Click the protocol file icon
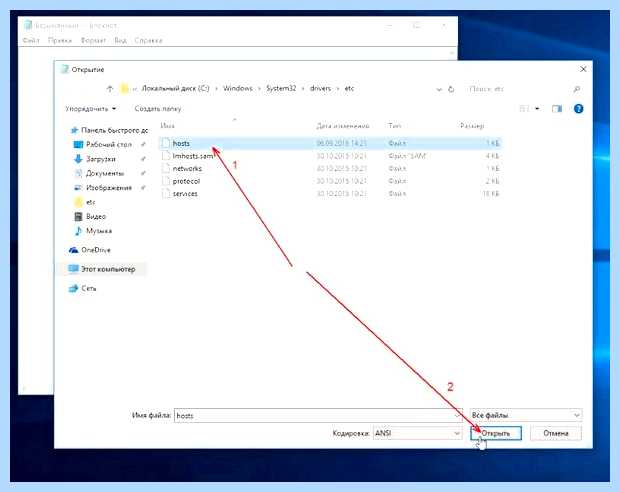This screenshot has width=620, height=492. tap(166, 181)
